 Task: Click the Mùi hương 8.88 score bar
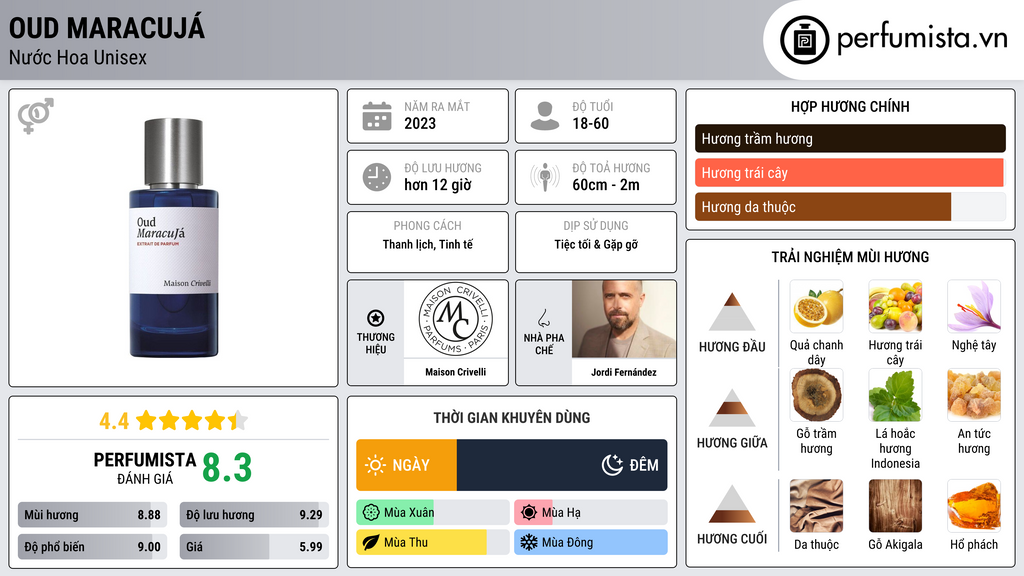click(x=92, y=515)
